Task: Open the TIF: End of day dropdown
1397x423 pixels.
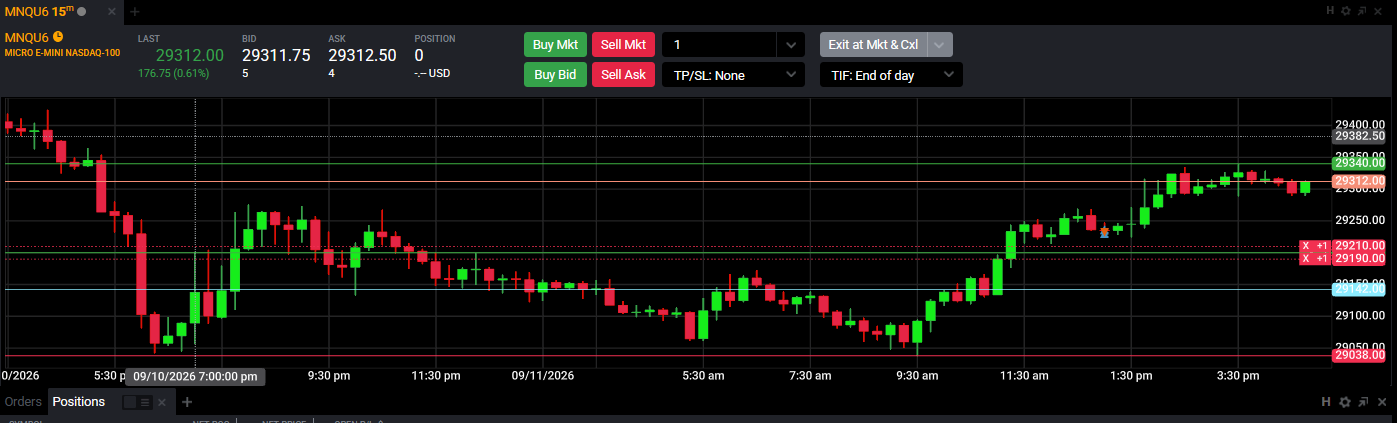Action: [x=890, y=75]
